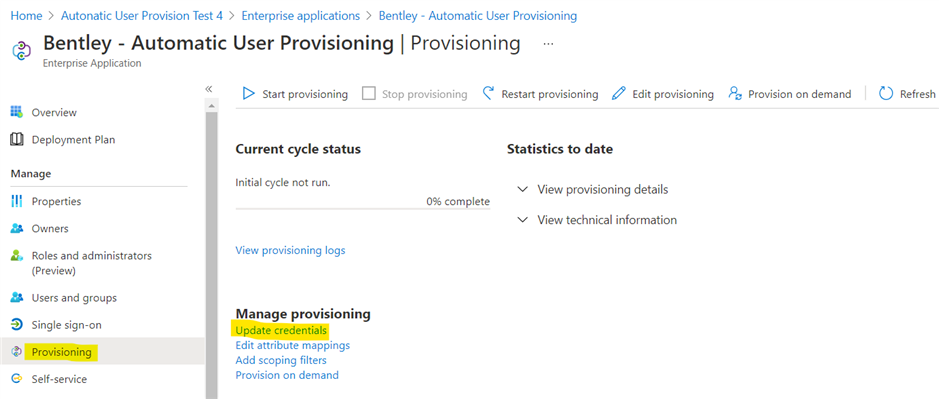Click the Edit provisioning pencil icon
This screenshot has width=939, height=399.
[x=619, y=94]
